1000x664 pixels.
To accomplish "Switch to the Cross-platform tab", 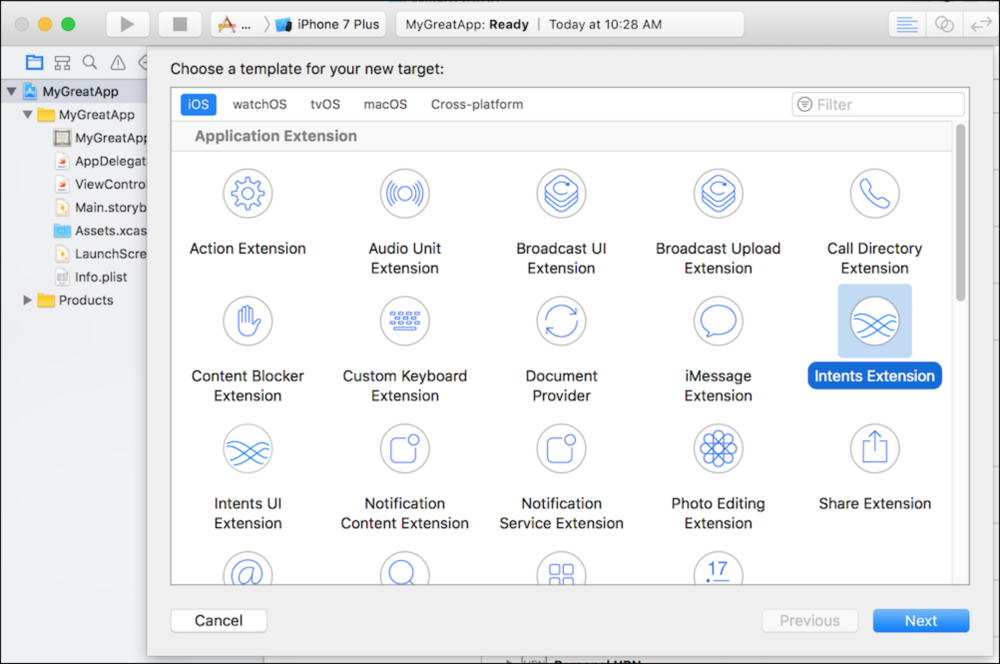I will [x=477, y=105].
